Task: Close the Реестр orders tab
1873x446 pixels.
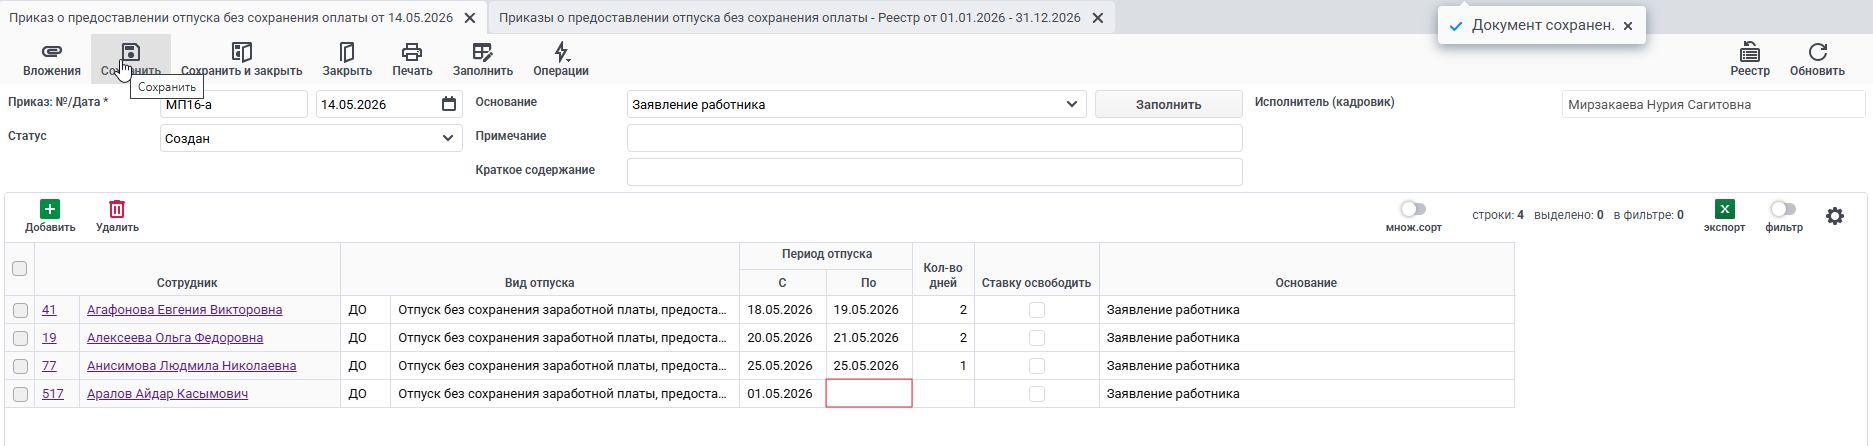Action: tap(1098, 18)
